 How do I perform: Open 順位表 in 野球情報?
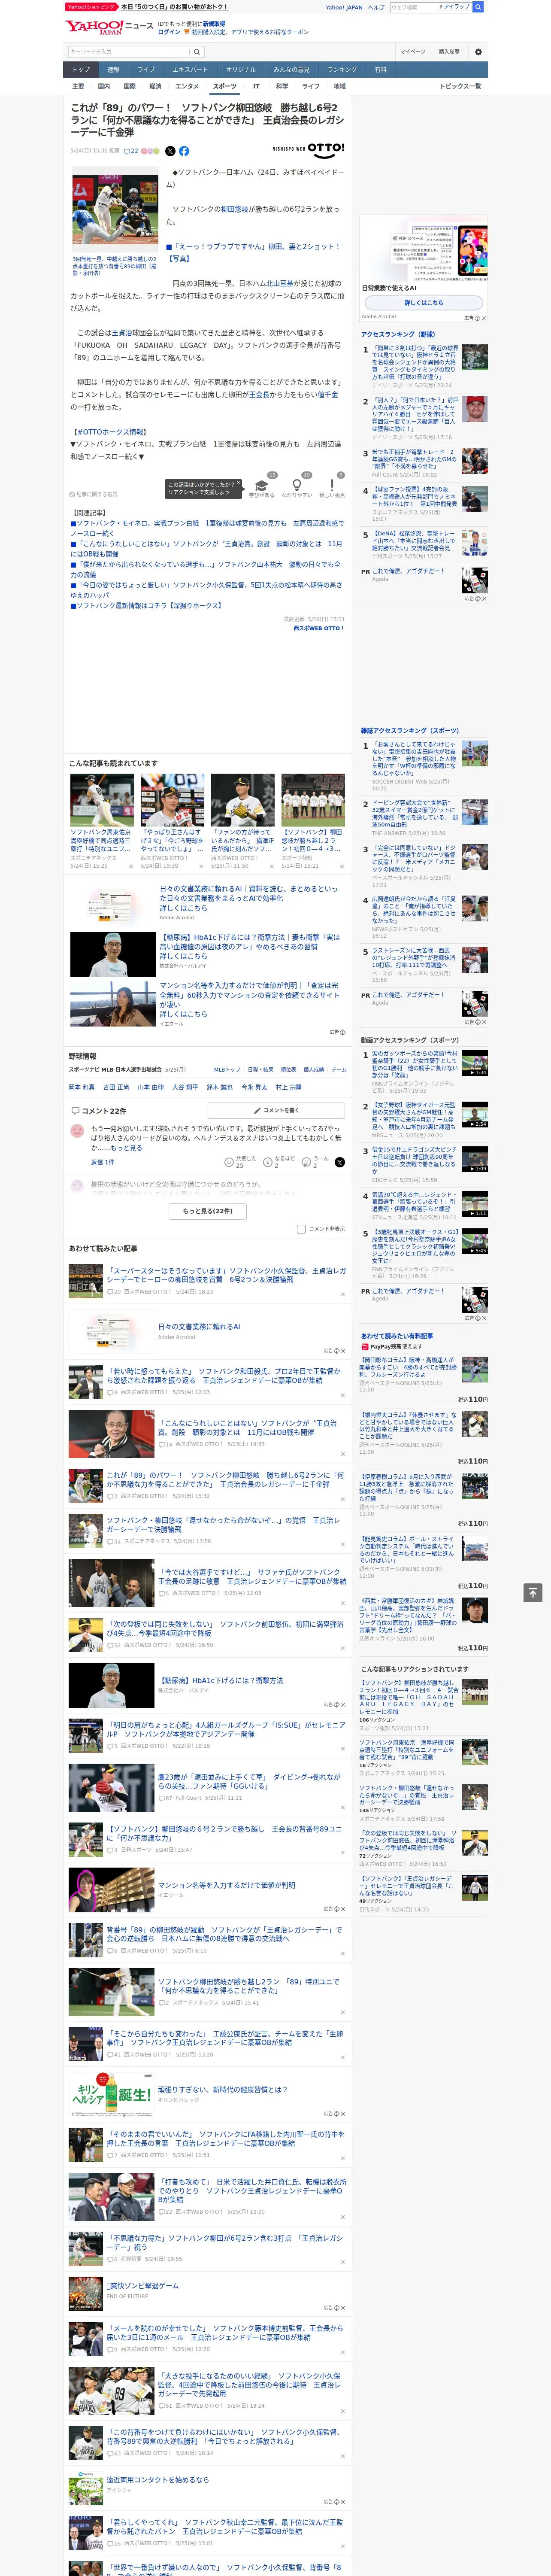[x=288, y=1069]
